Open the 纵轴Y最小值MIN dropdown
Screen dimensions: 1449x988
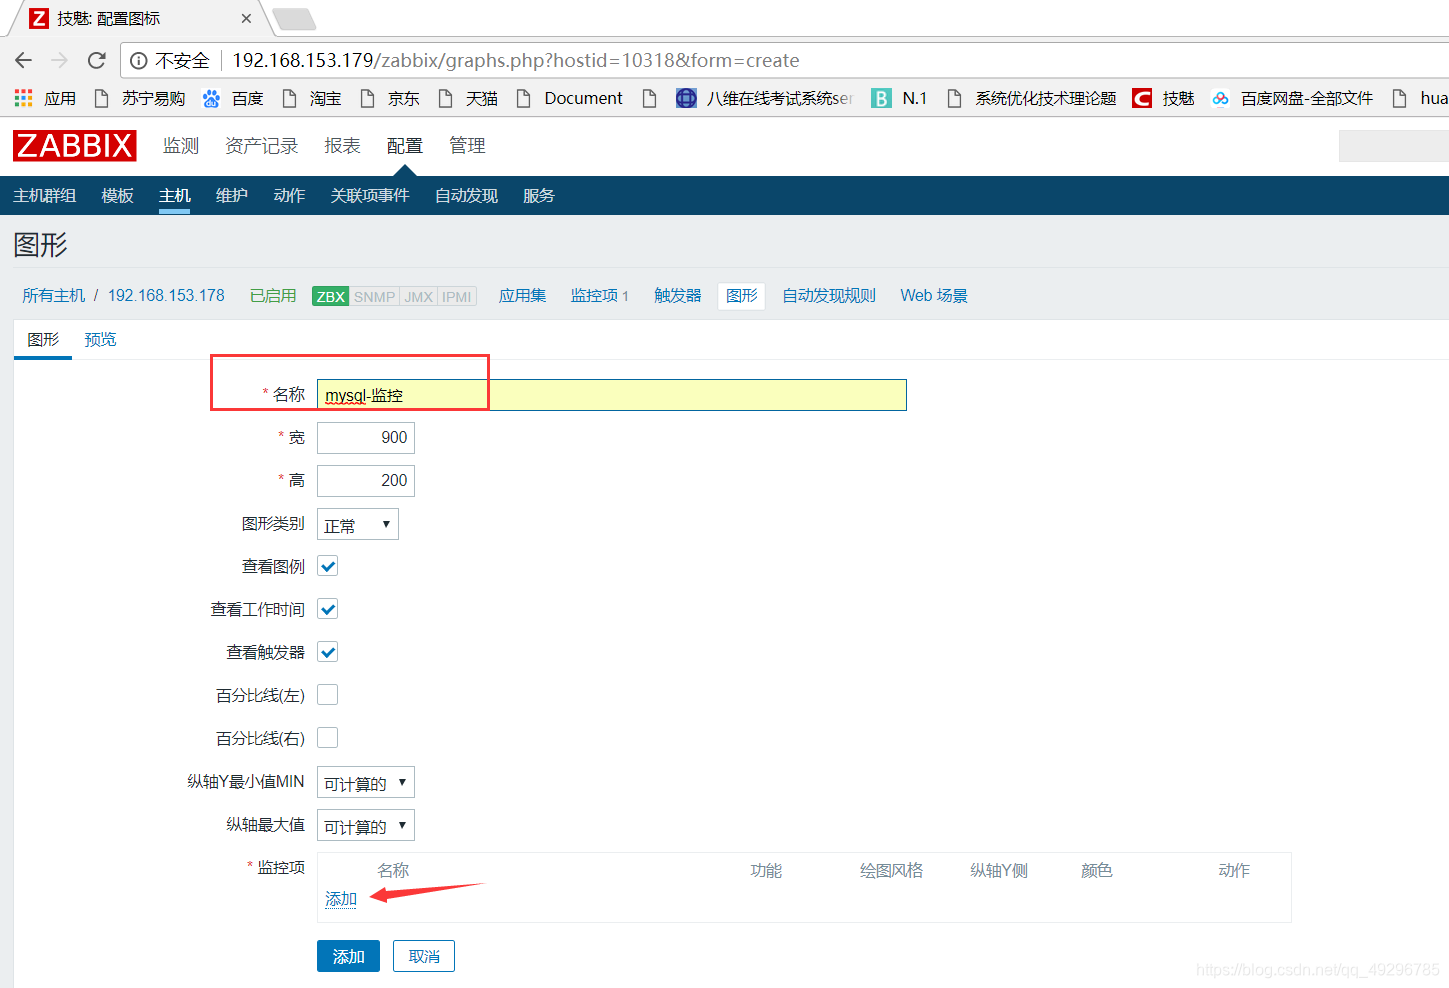366,782
